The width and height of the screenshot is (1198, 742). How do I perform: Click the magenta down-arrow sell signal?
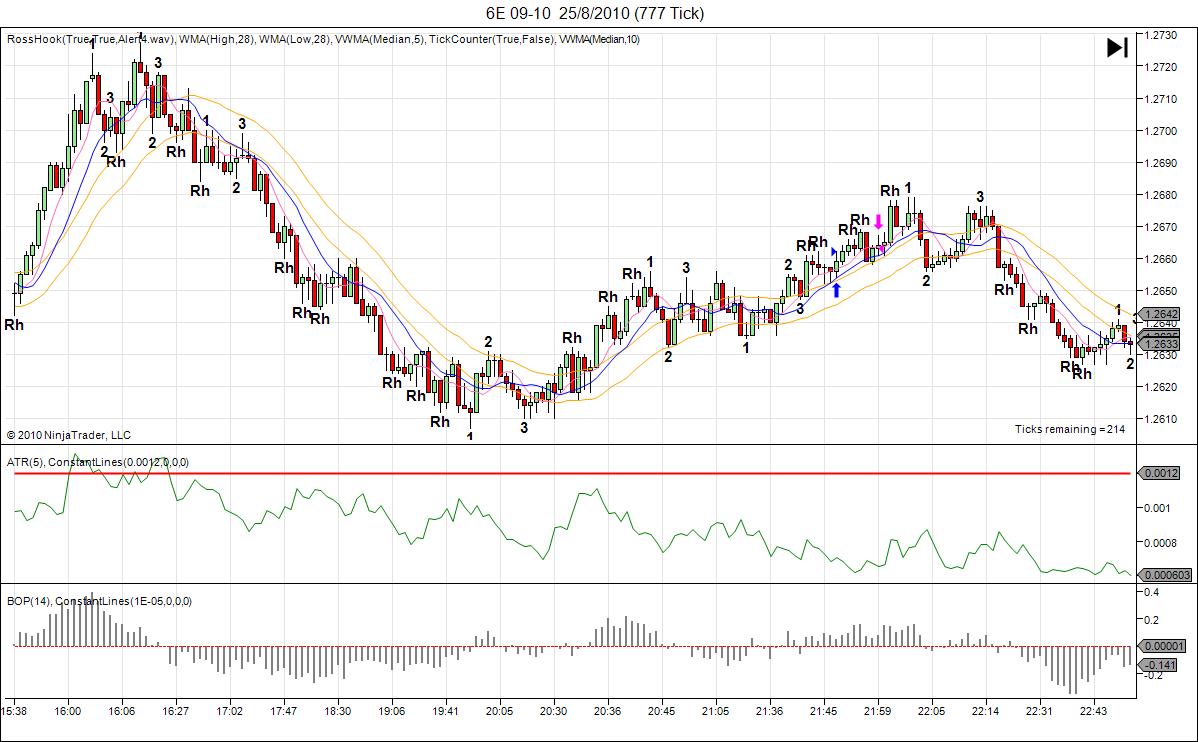click(880, 220)
